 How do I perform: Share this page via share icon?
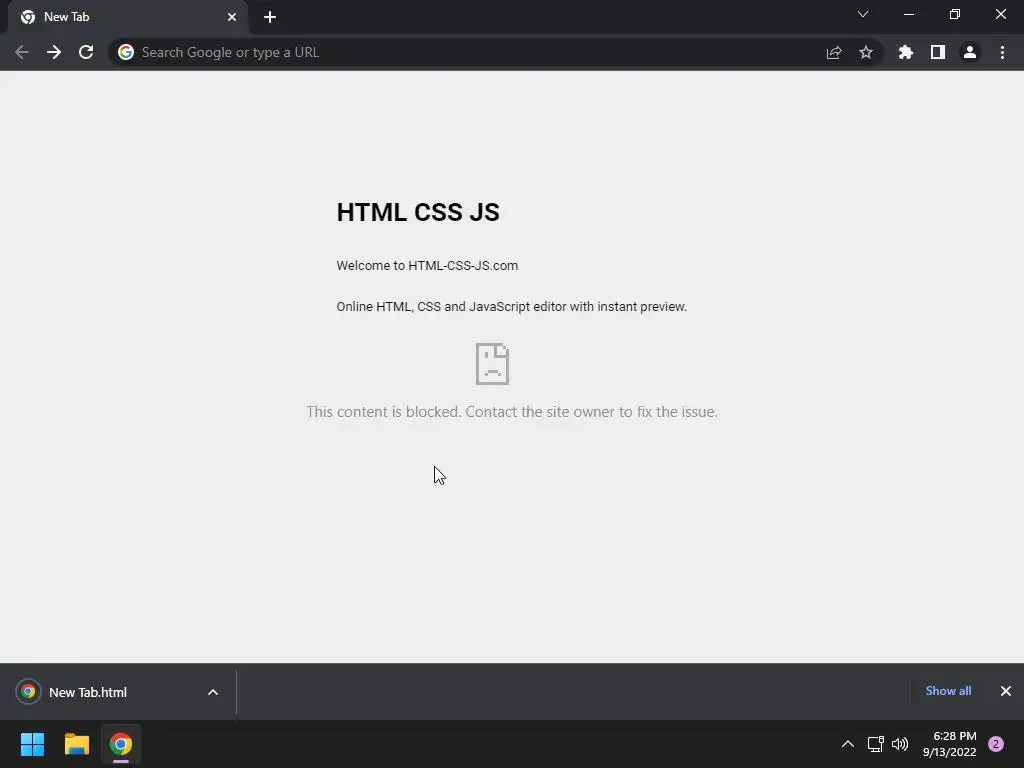834,52
